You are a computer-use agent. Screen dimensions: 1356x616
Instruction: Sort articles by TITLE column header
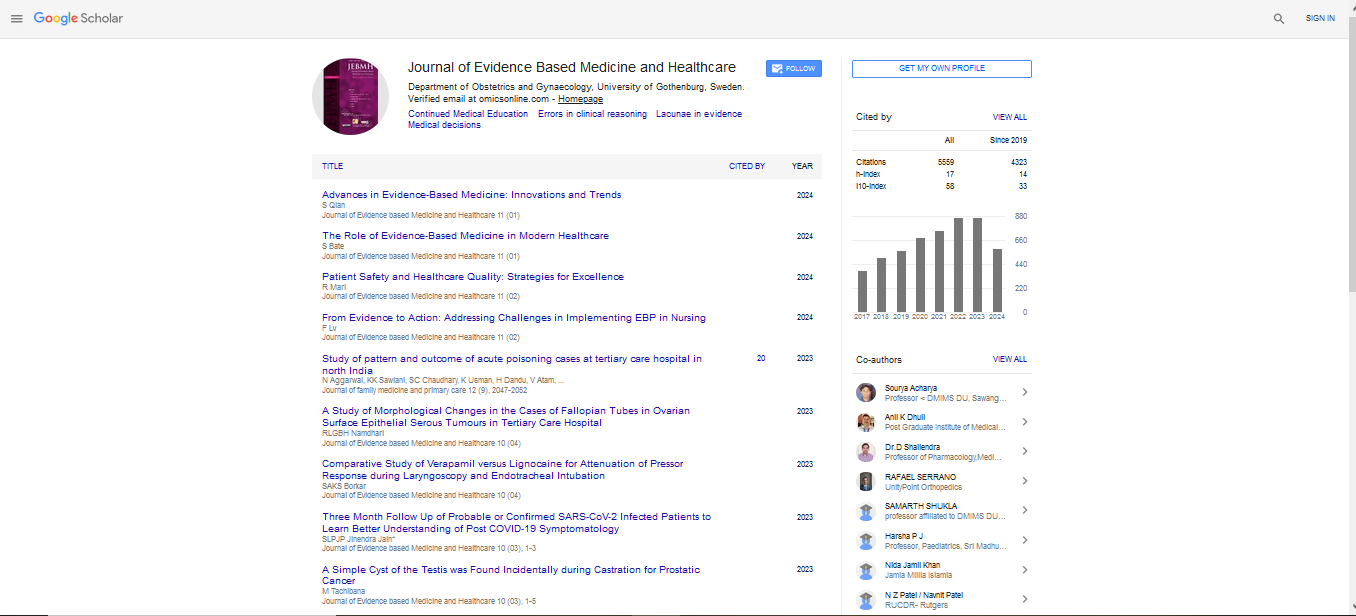click(332, 167)
